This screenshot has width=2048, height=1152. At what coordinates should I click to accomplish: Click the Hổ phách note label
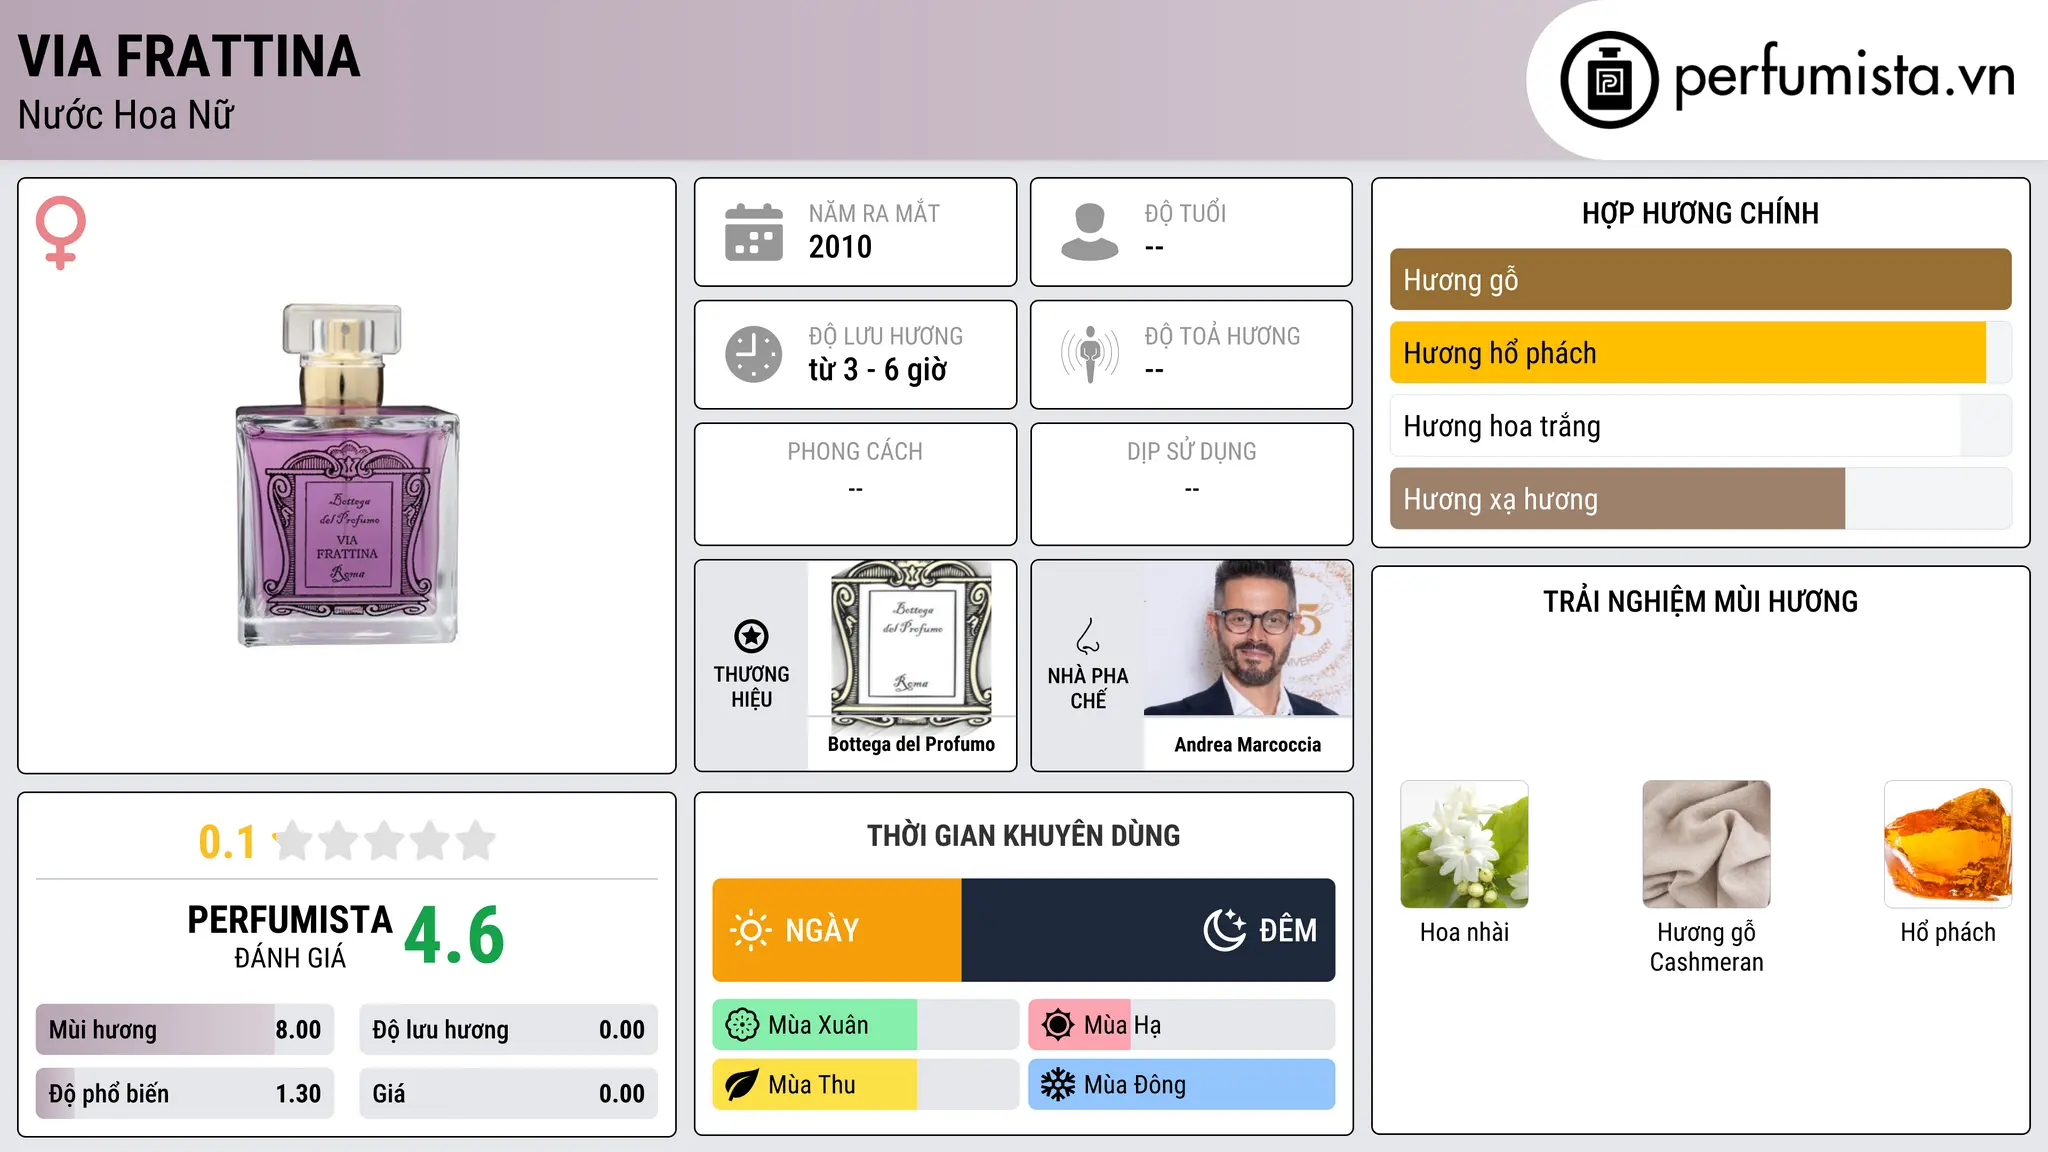pyautogui.click(x=1948, y=933)
